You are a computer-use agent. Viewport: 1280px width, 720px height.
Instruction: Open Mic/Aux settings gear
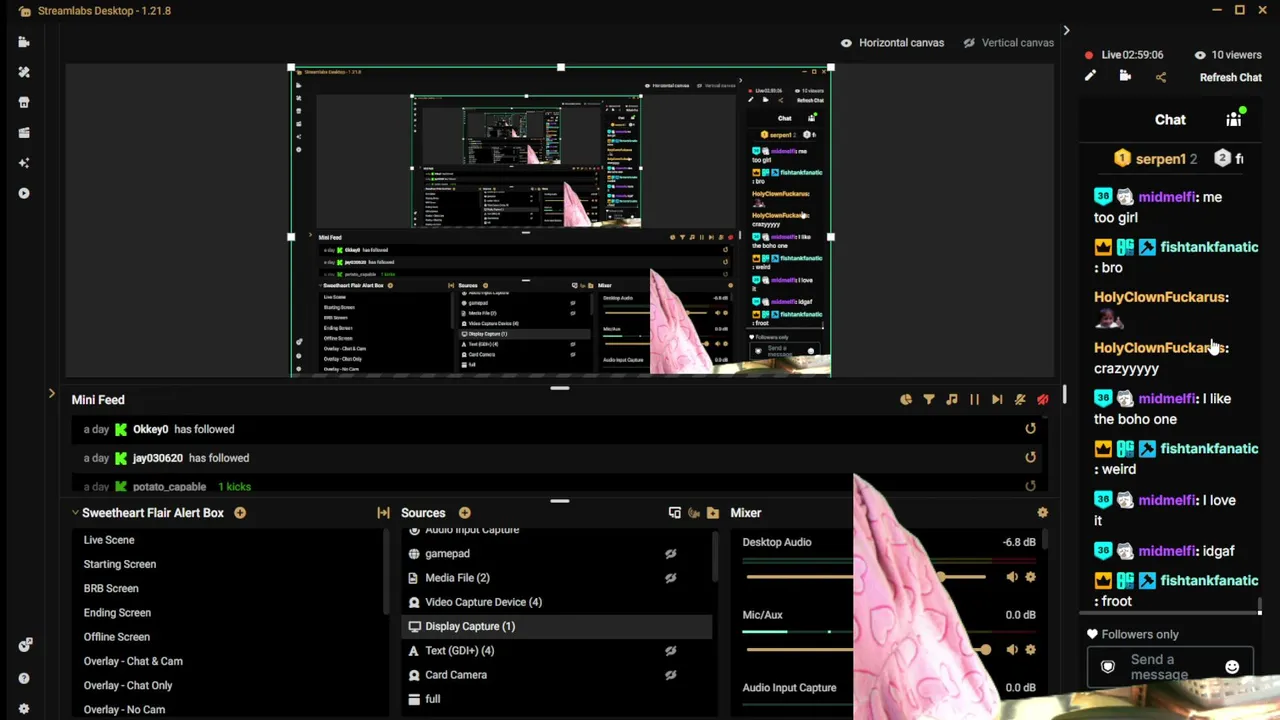(x=1031, y=650)
